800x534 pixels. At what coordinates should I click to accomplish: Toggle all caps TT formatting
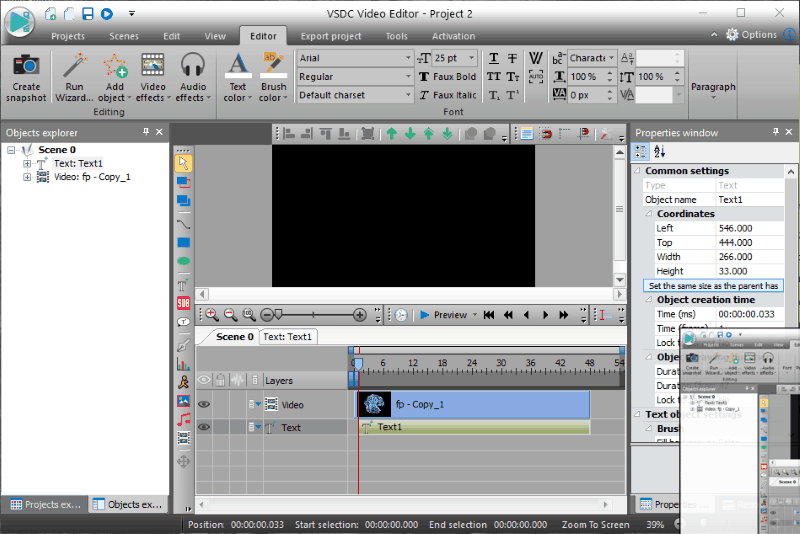point(494,77)
